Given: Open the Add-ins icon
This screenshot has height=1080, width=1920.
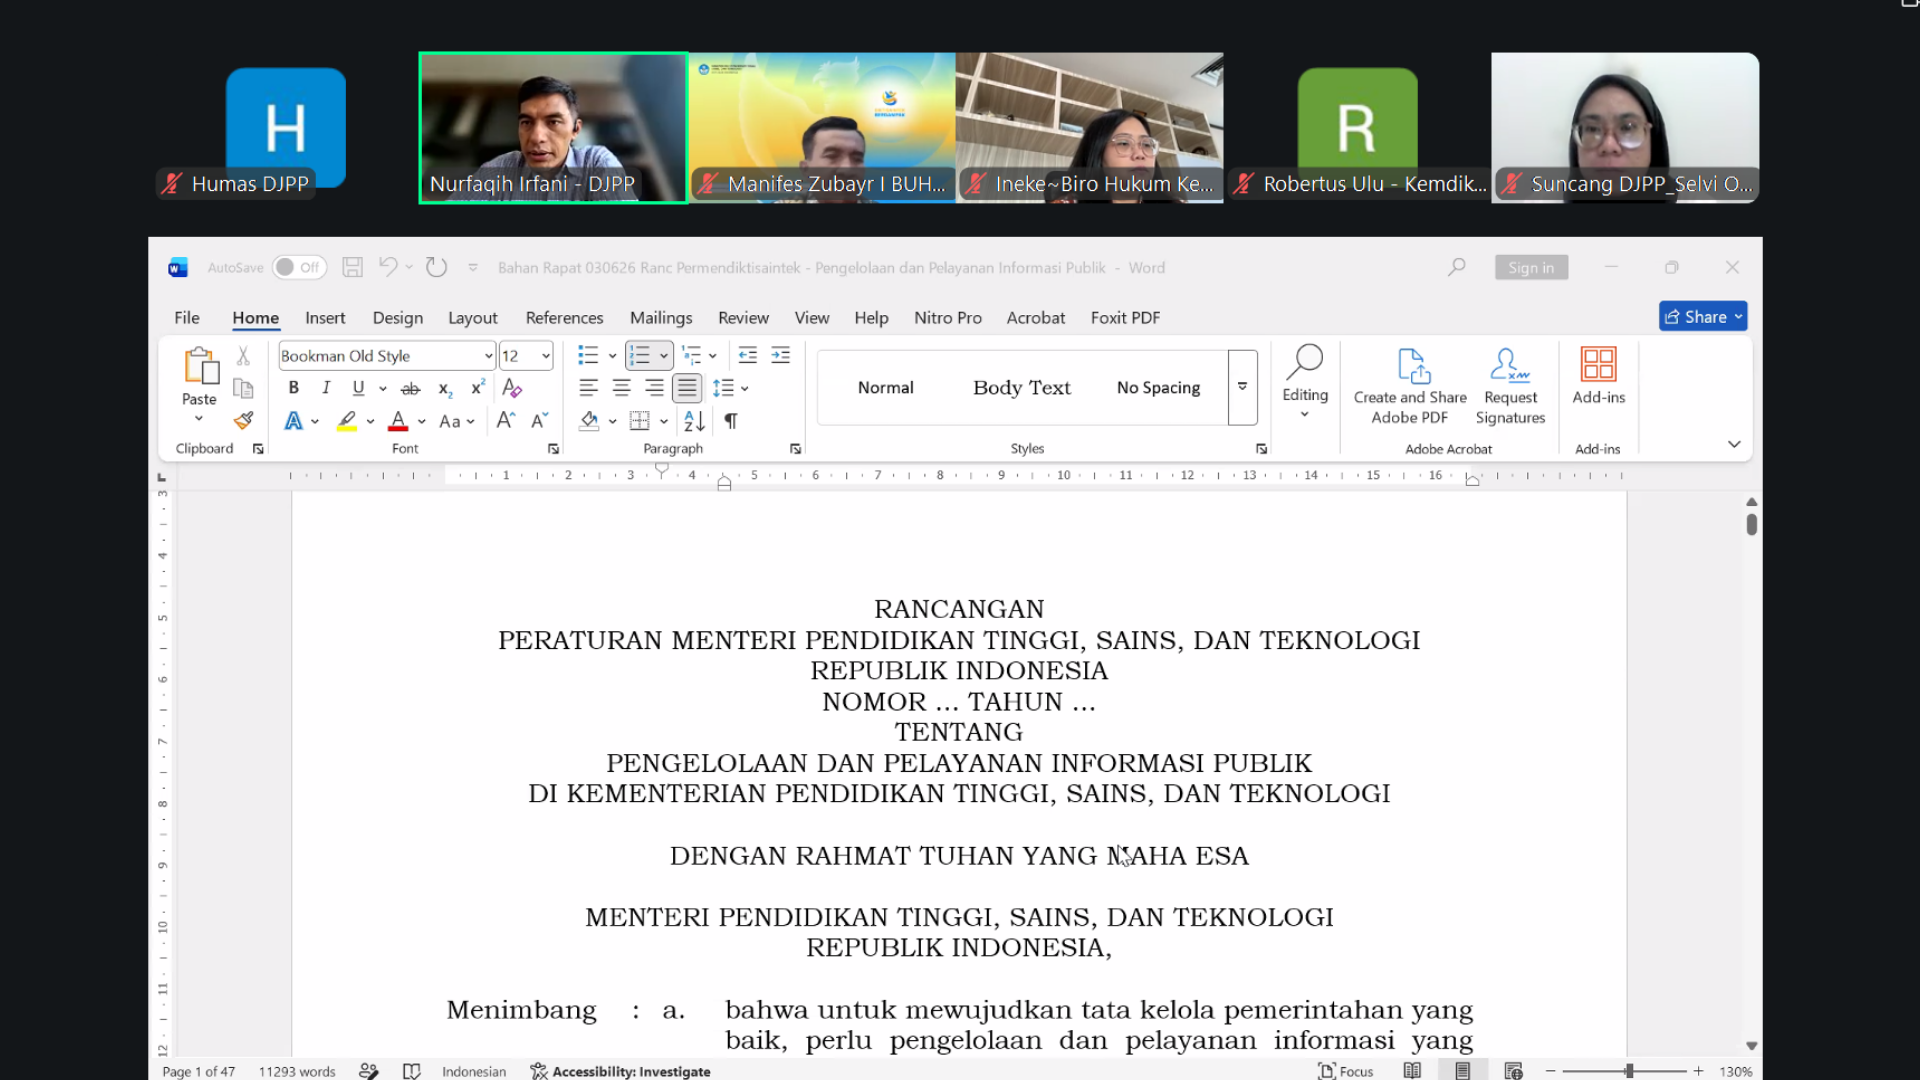Looking at the screenshot, I should 1598,376.
